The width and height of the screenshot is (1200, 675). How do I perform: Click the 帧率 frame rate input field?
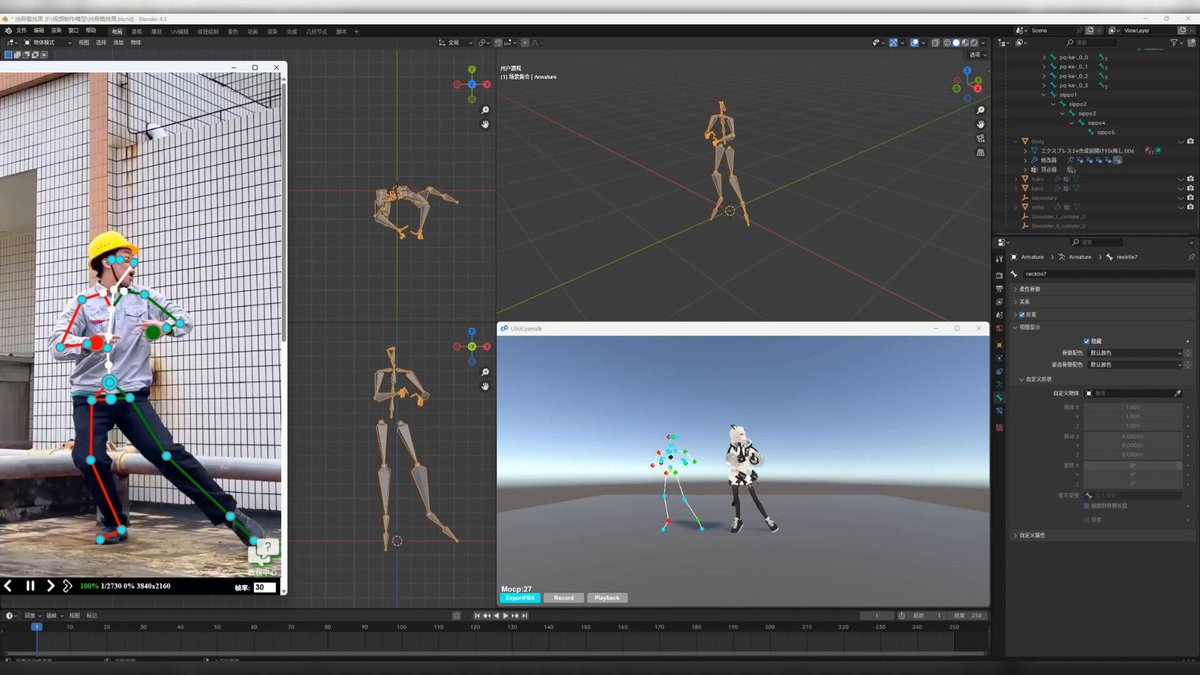[265, 588]
